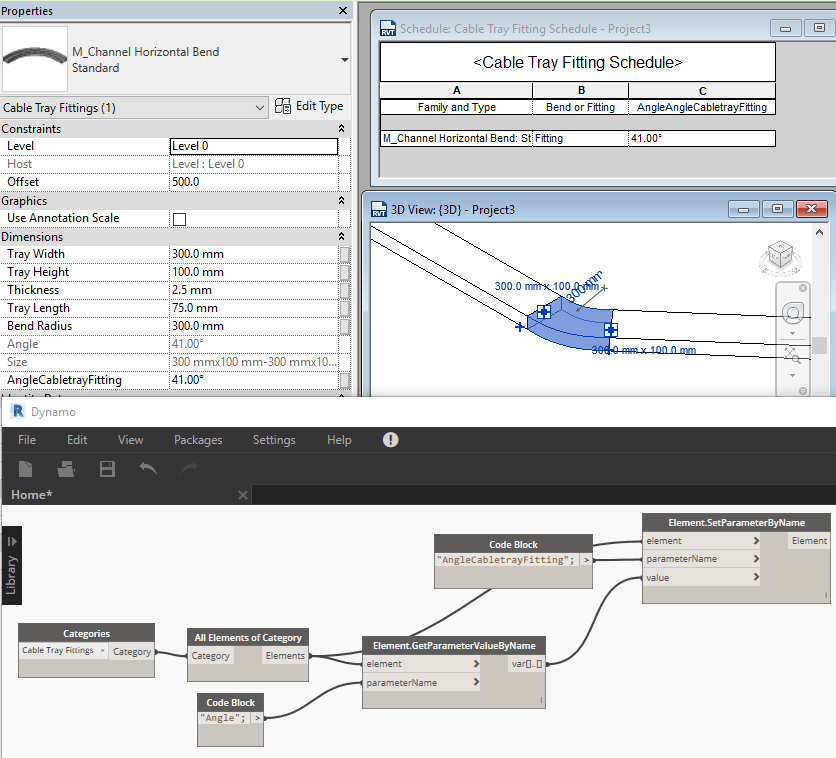This screenshot has width=836, height=758.
Task: Click the schedule cell showing 41.00°
Action: pos(702,139)
